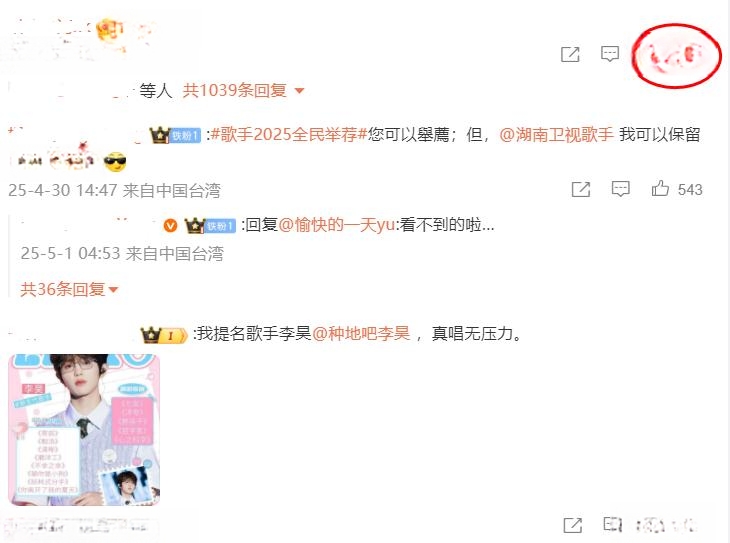Open the attached 李昊 poster image thumbnail
Image resolution: width=730 pixels, height=543 pixels.
pyautogui.click(x=84, y=430)
